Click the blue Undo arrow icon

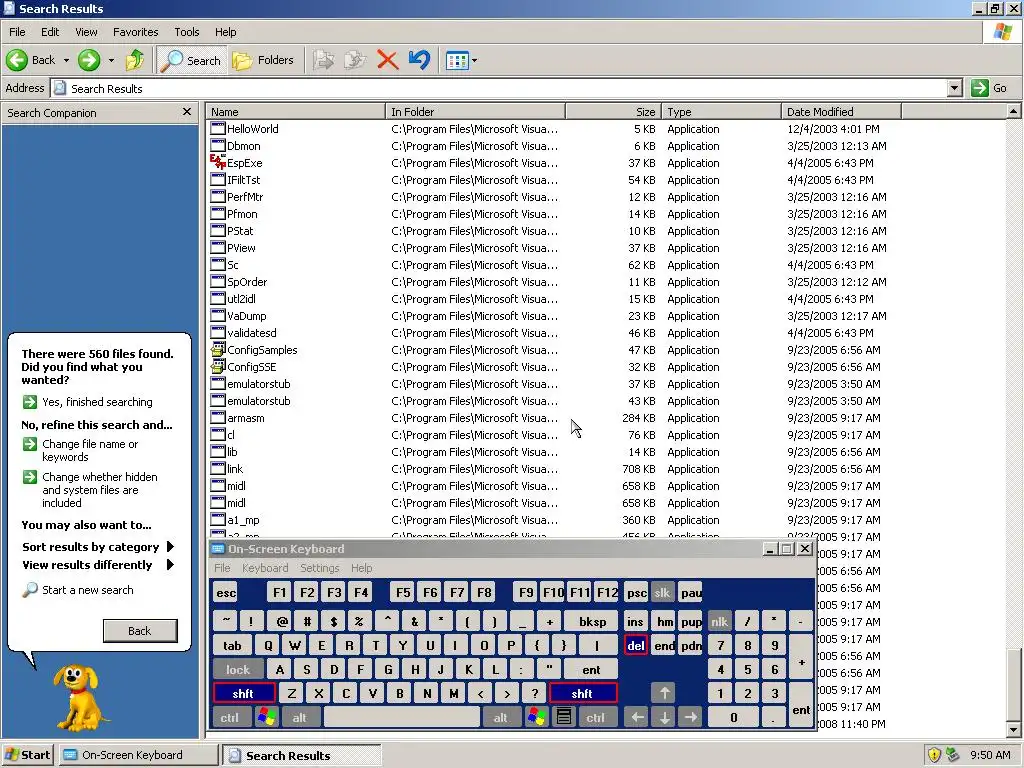pyautogui.click(x=419, y=60)
